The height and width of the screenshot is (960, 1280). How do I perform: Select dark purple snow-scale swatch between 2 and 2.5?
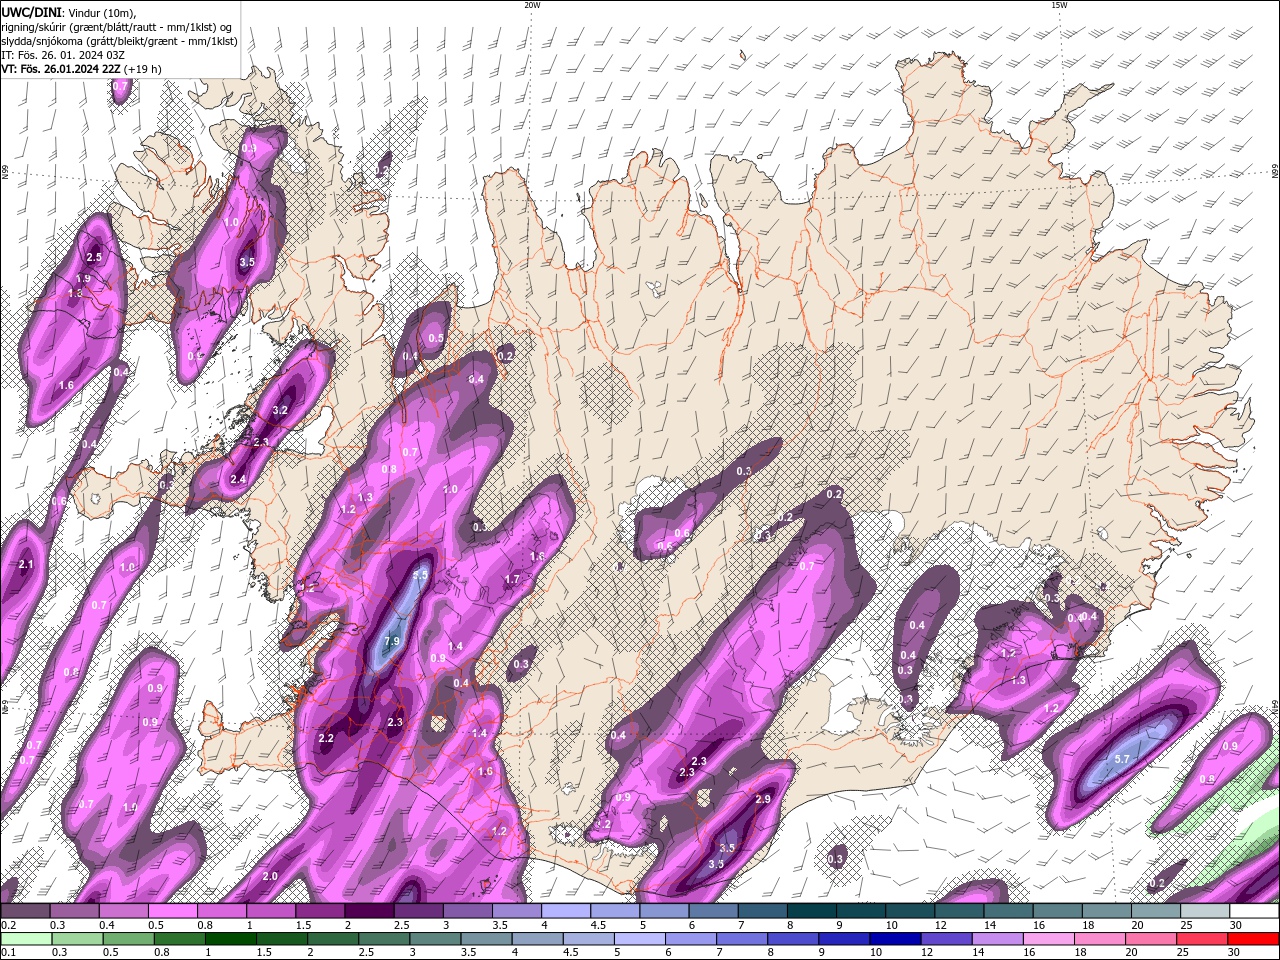click(x=369, y=911)
